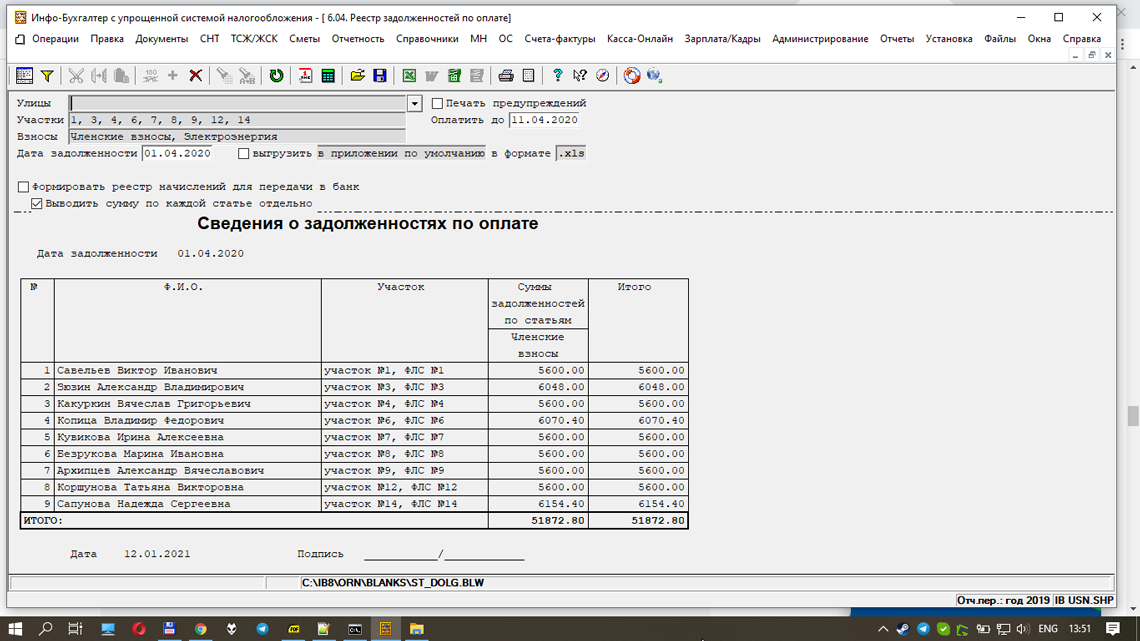Open Telegram from the taskbar

(x=262, y=629)
